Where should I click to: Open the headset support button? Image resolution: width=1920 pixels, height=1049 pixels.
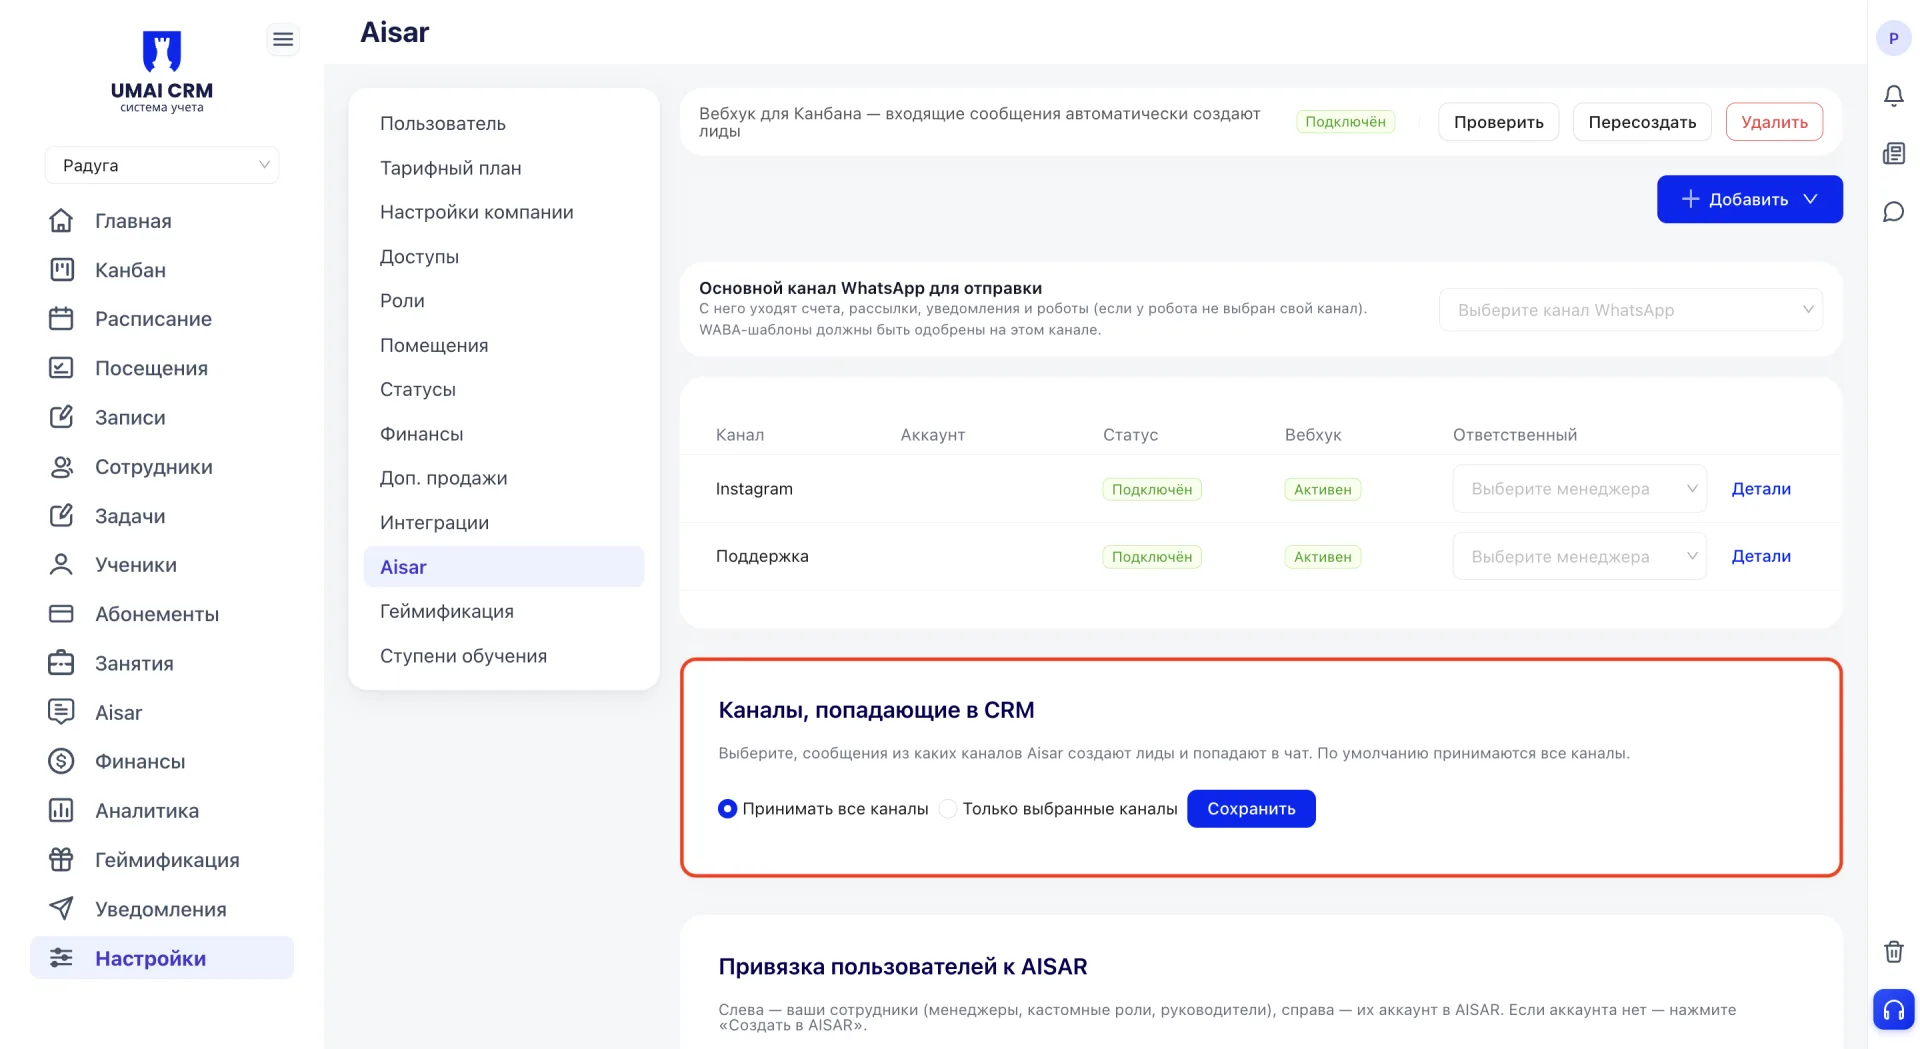(x=1893, y=1009)
